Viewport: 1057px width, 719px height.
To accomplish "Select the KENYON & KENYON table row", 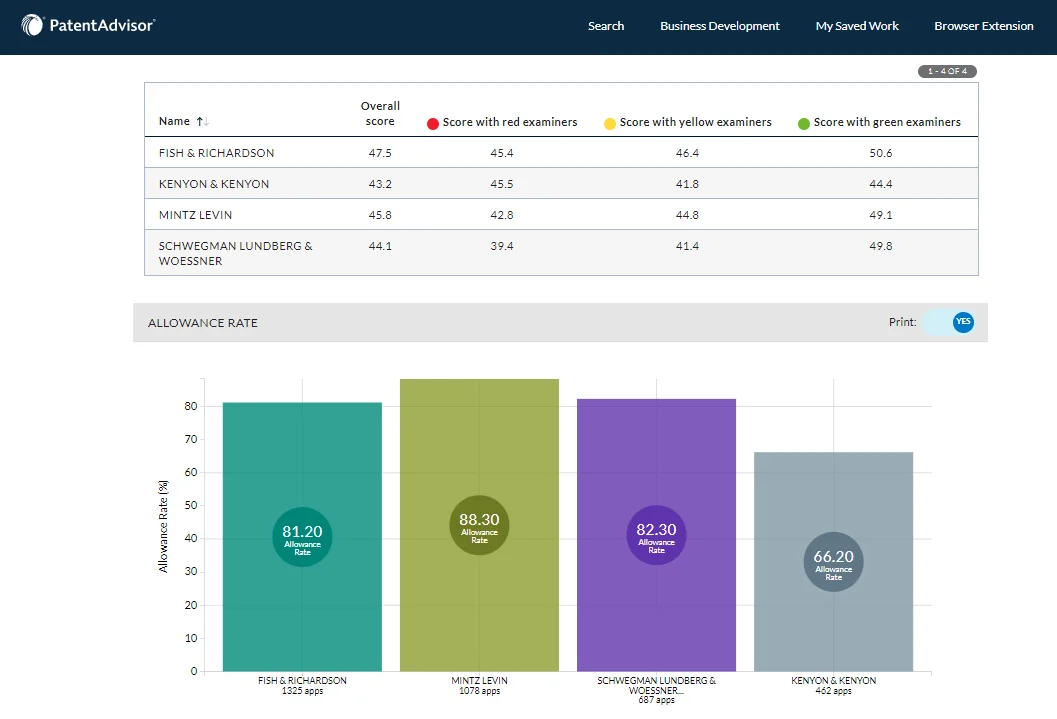I will pos(560,184).
